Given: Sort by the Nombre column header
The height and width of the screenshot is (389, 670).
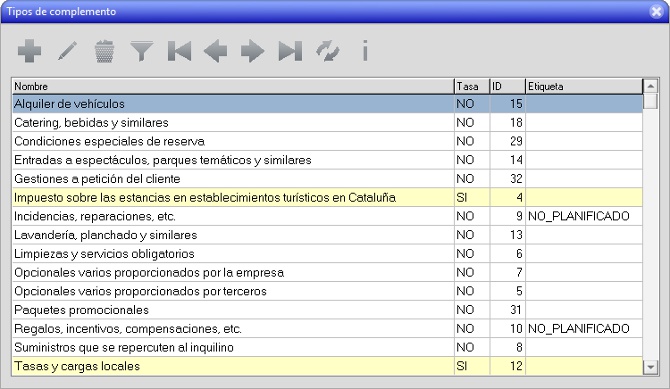Looking at the screenshot, I should (x=233, y=86).
